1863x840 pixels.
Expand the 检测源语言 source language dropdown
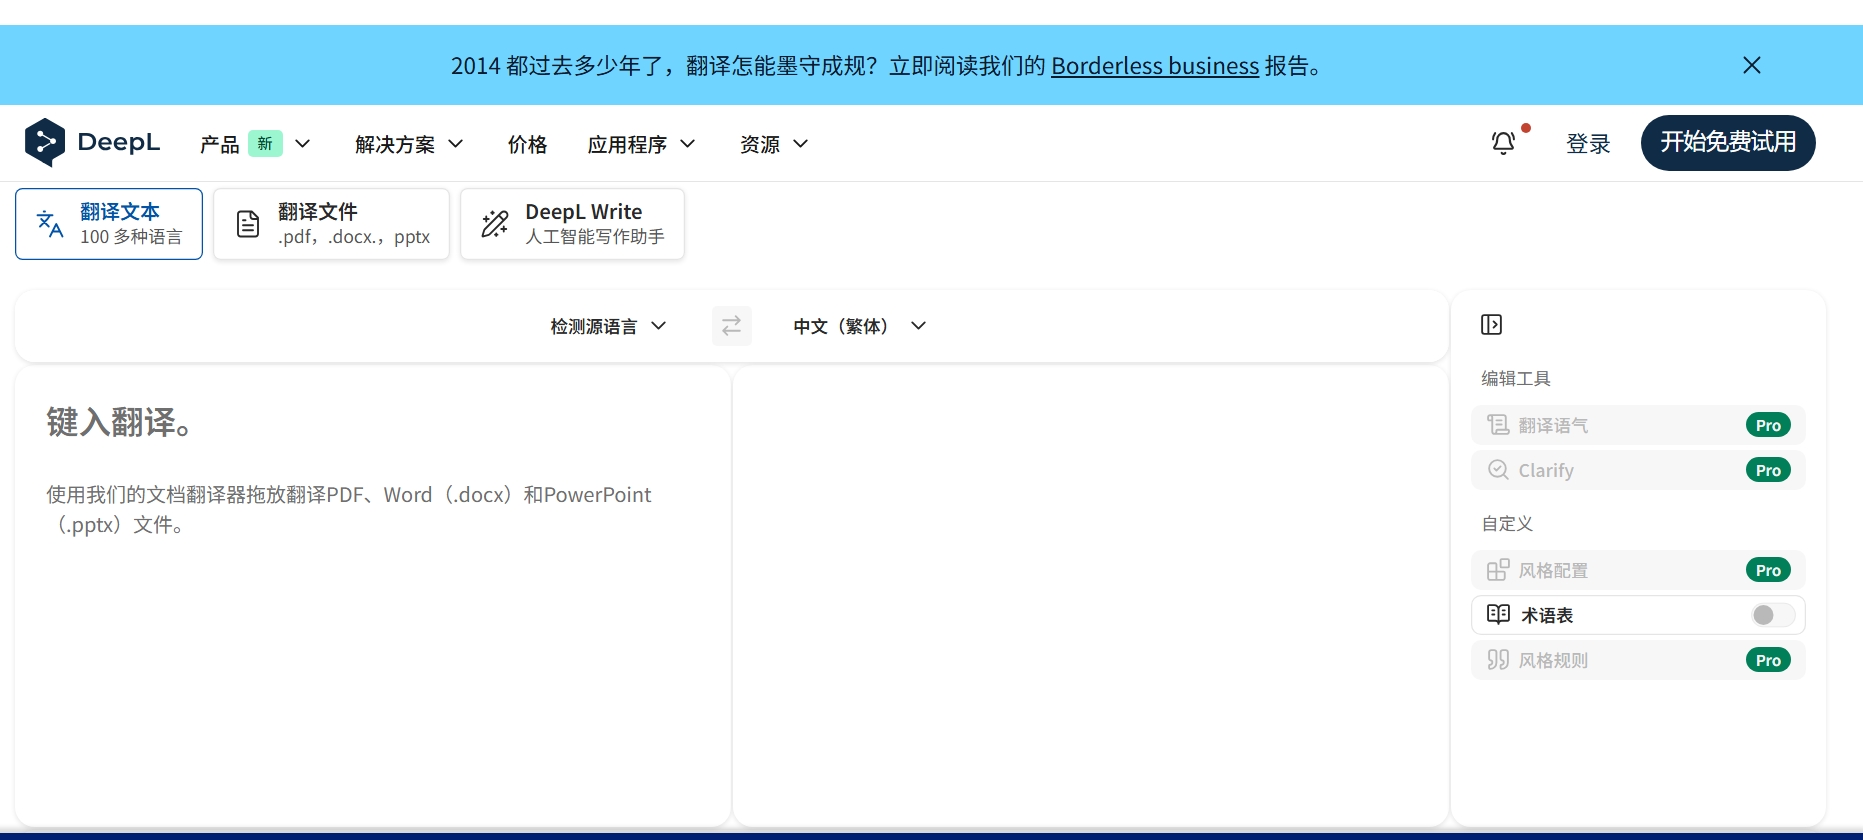[x=607, y=326]
